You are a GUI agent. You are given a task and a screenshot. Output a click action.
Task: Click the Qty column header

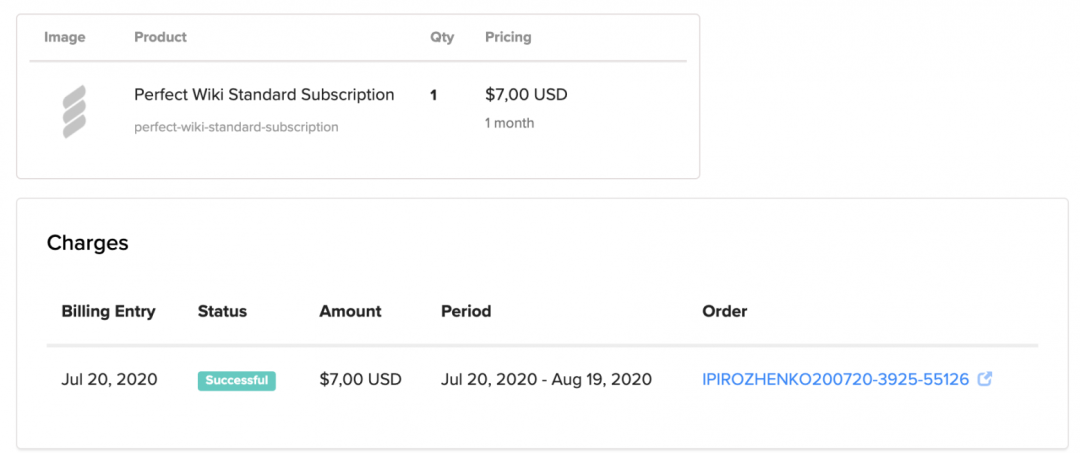tap(442, 37)
